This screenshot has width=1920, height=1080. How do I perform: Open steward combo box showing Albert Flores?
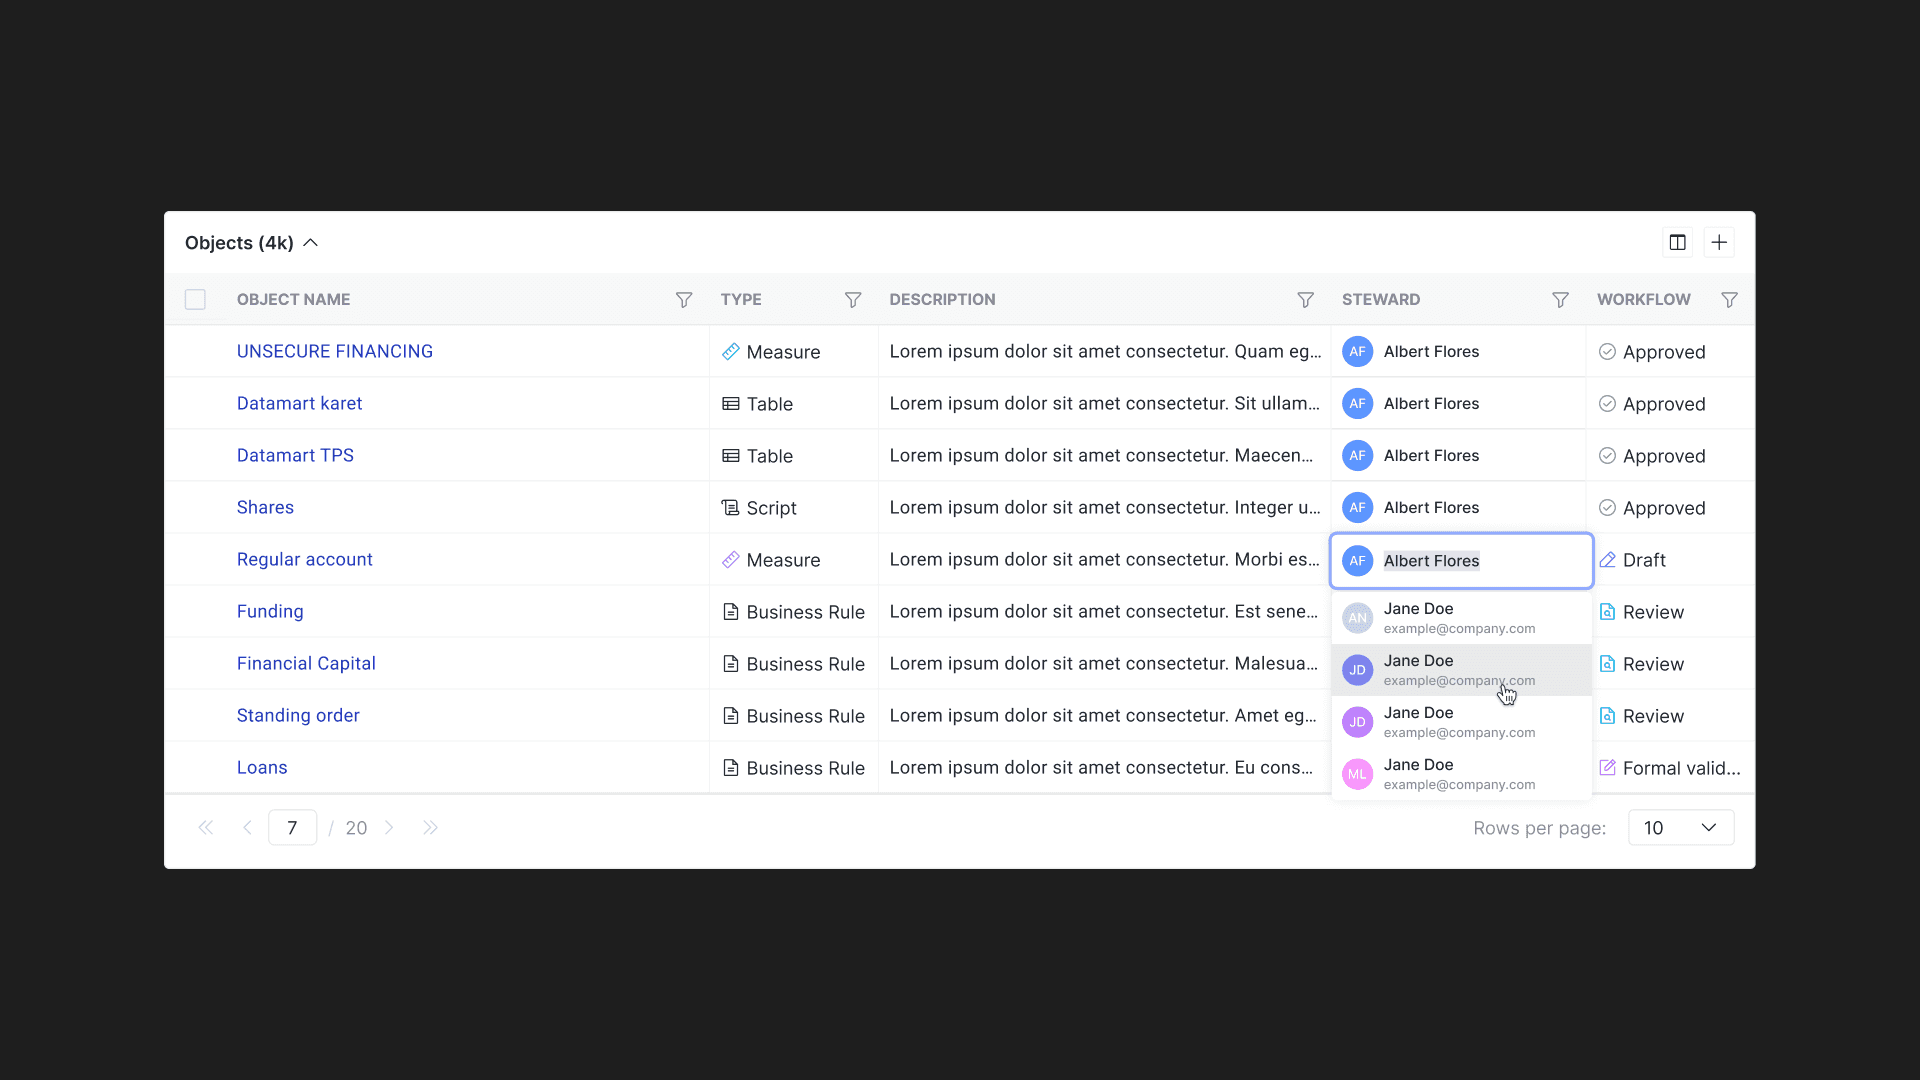coord(1461,561)
